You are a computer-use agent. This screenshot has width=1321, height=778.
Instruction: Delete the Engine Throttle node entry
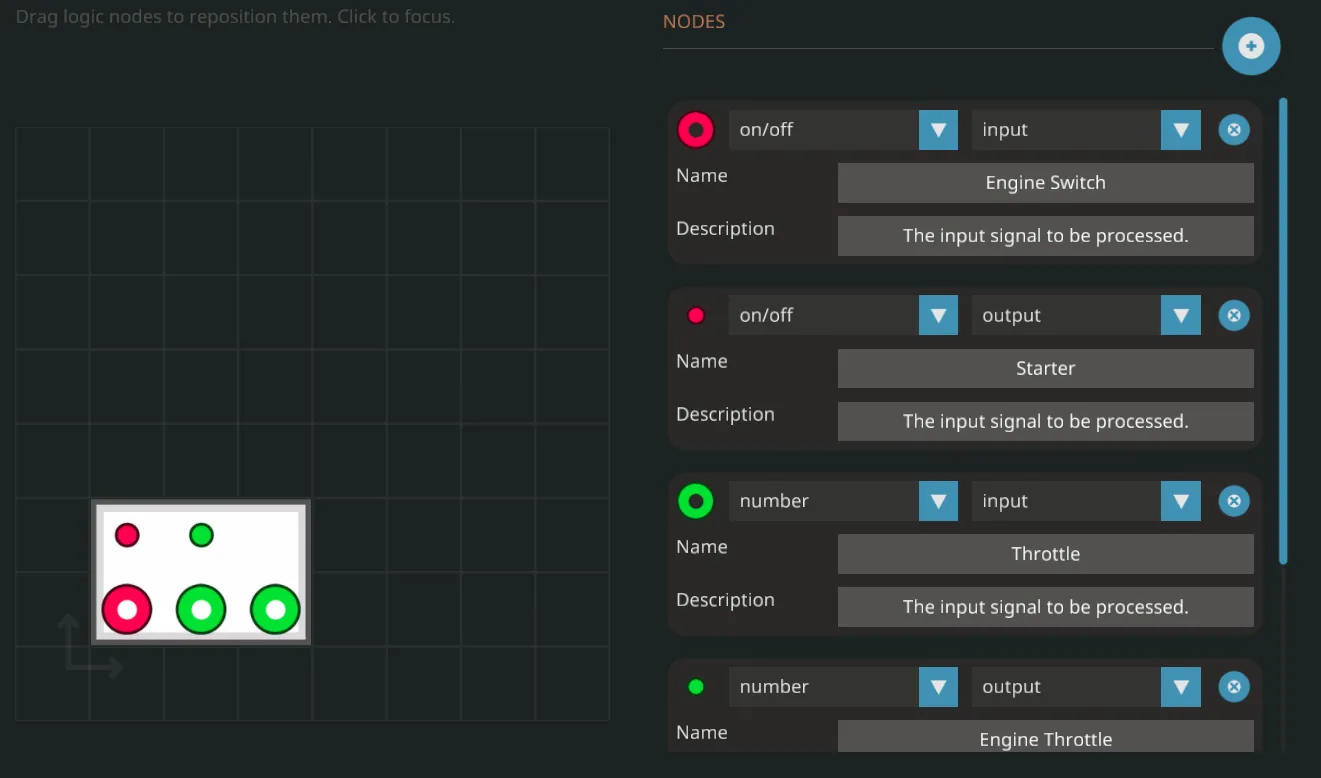pos(1233,687)
